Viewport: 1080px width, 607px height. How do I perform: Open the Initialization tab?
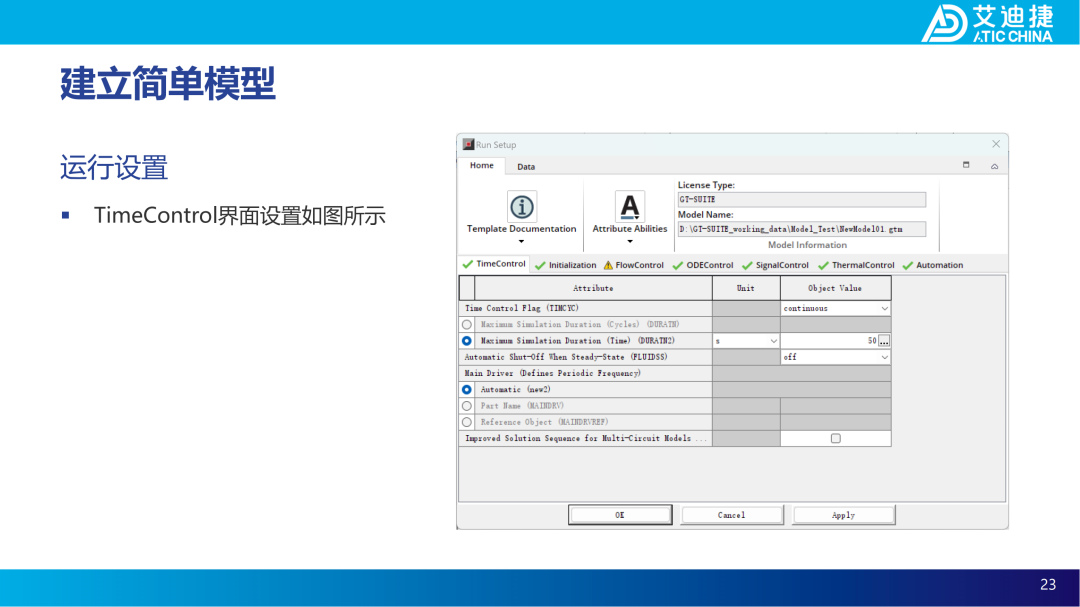[x=565, y=265]
